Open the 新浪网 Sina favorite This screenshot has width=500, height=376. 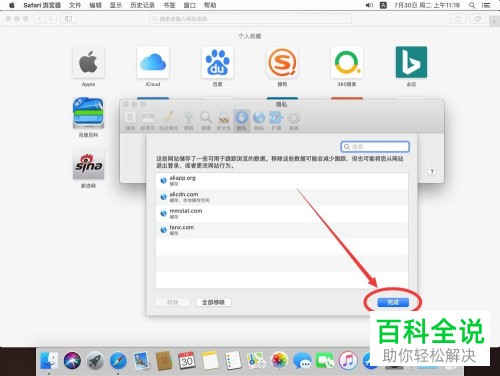[x=88, y=168]
